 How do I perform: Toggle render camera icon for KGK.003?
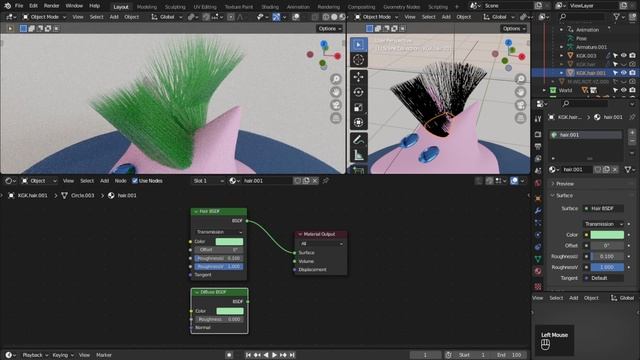(x=632, y=56)
